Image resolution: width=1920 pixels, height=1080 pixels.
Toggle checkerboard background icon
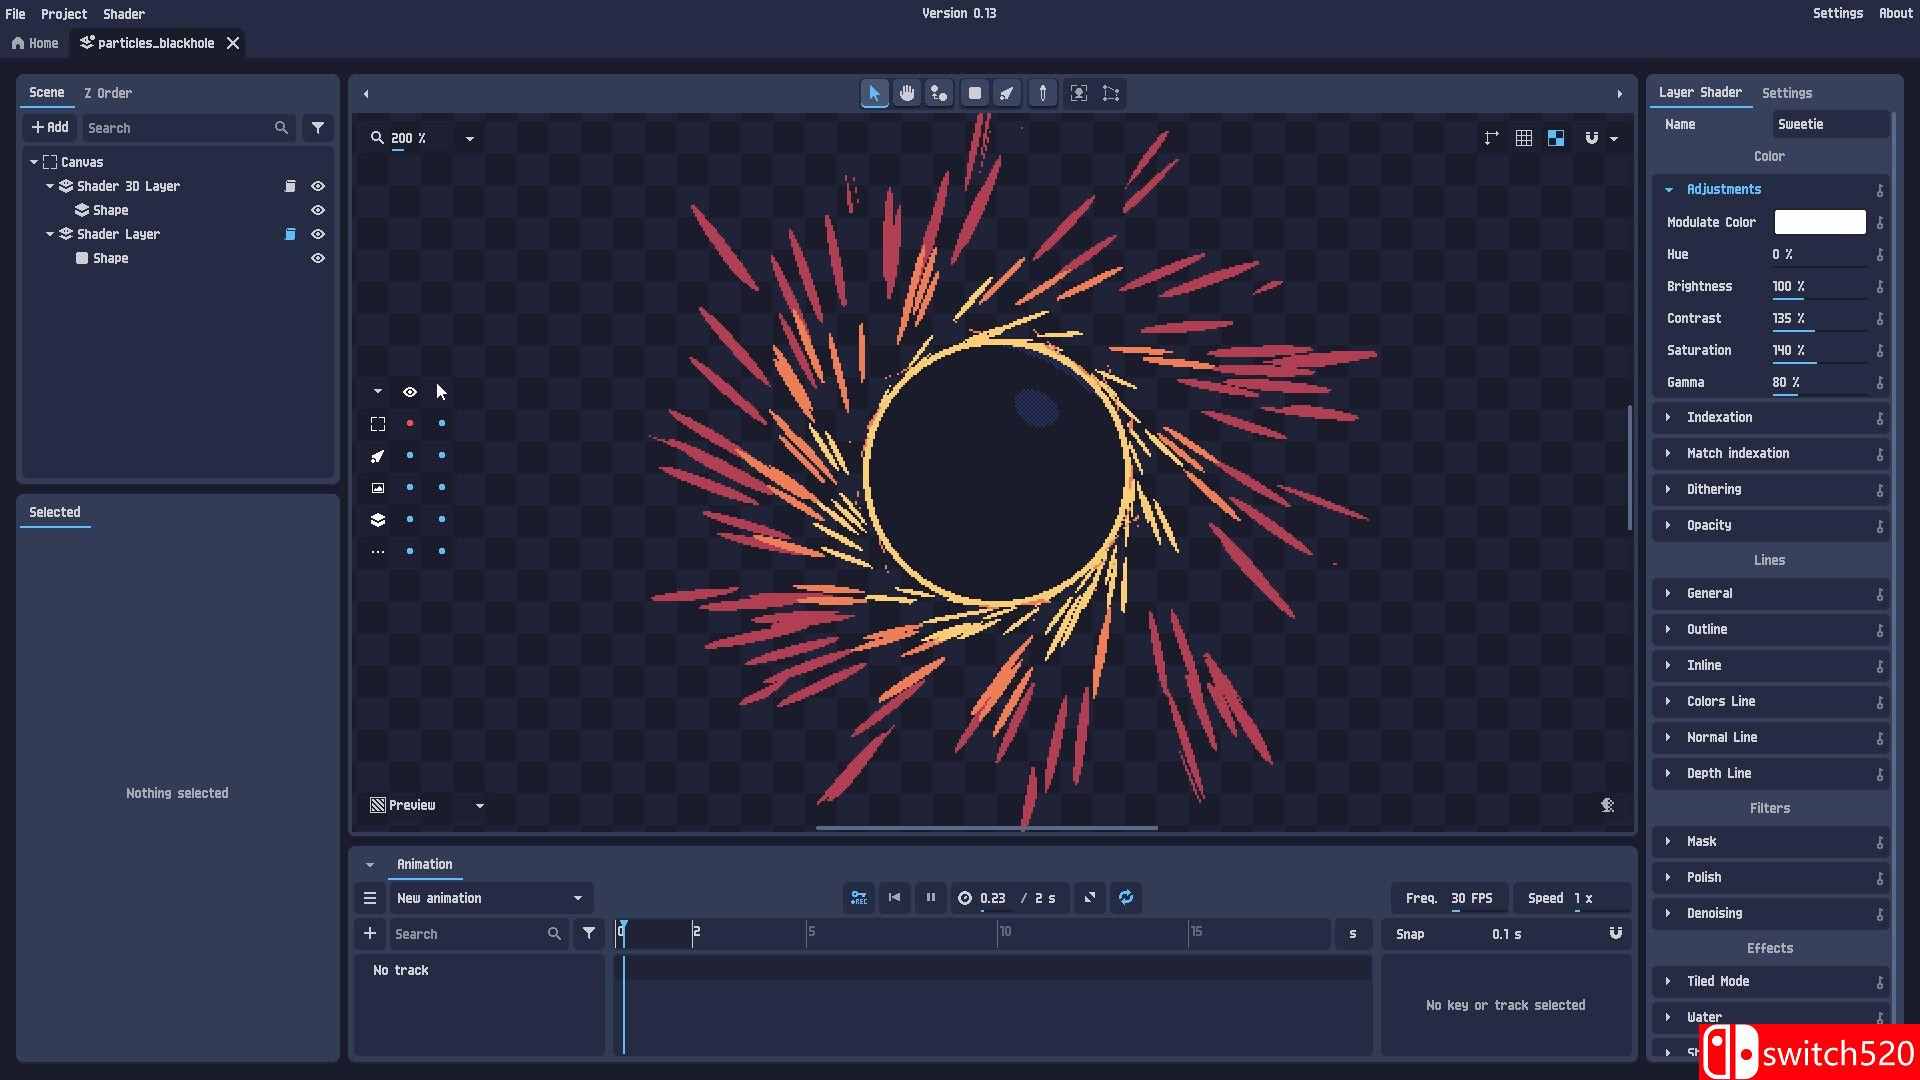pyautogui.click(x=1556, y=138)
